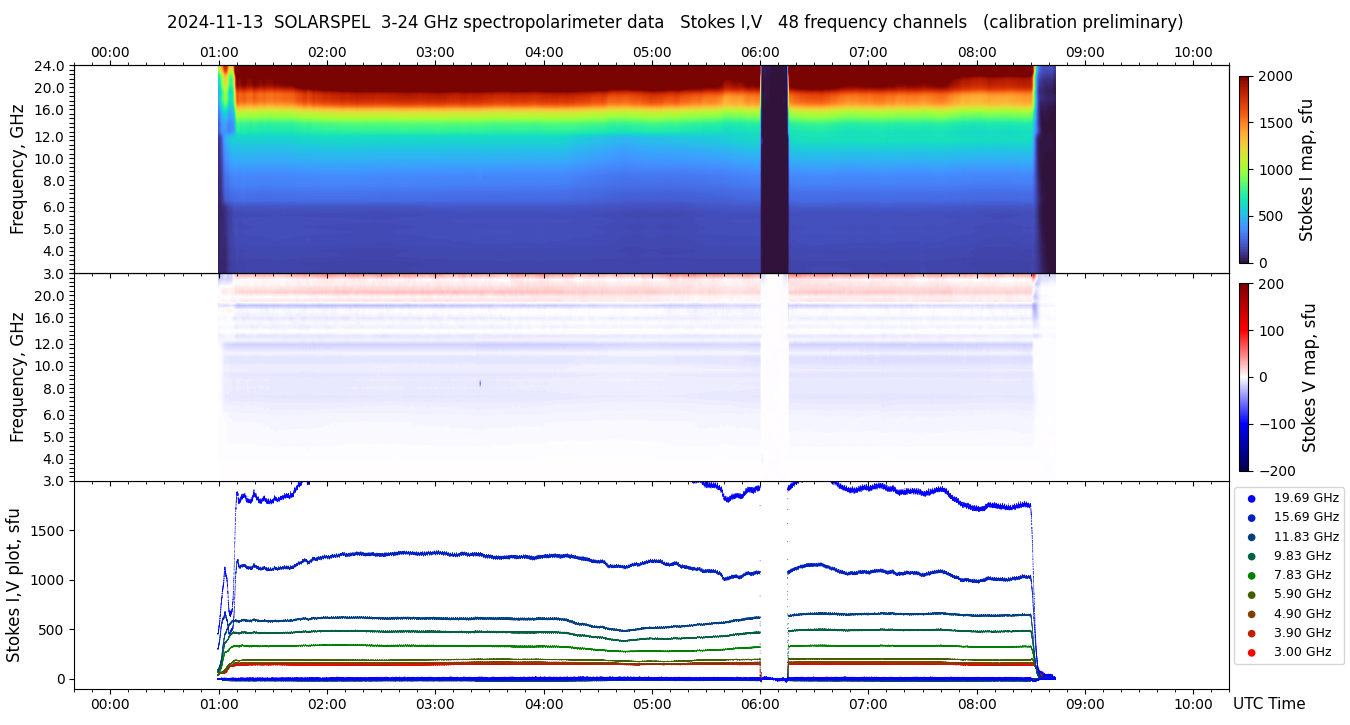Click the dark data gap in Stokes I spectrogram
Image resolution: width=1350 pixels, height=725 pixels.
[774, 169]
